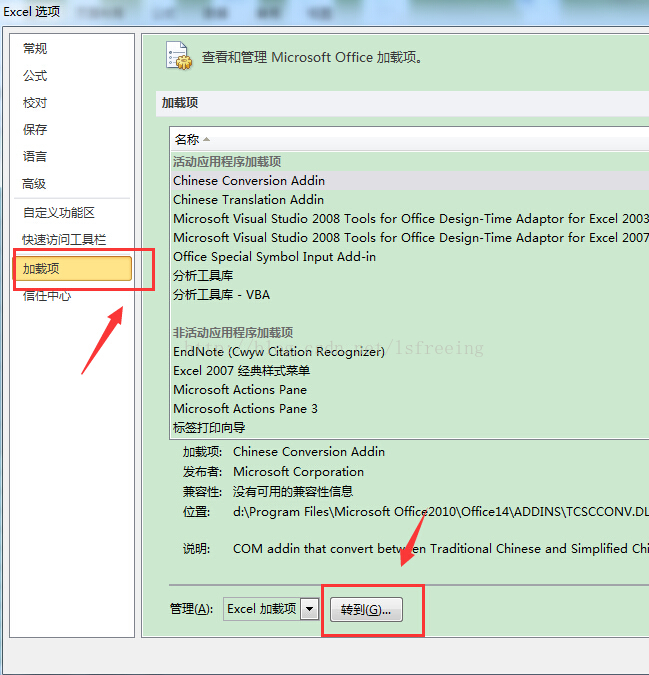
Task: Click the add-ins gear document icon
Action: pos(179,56)
